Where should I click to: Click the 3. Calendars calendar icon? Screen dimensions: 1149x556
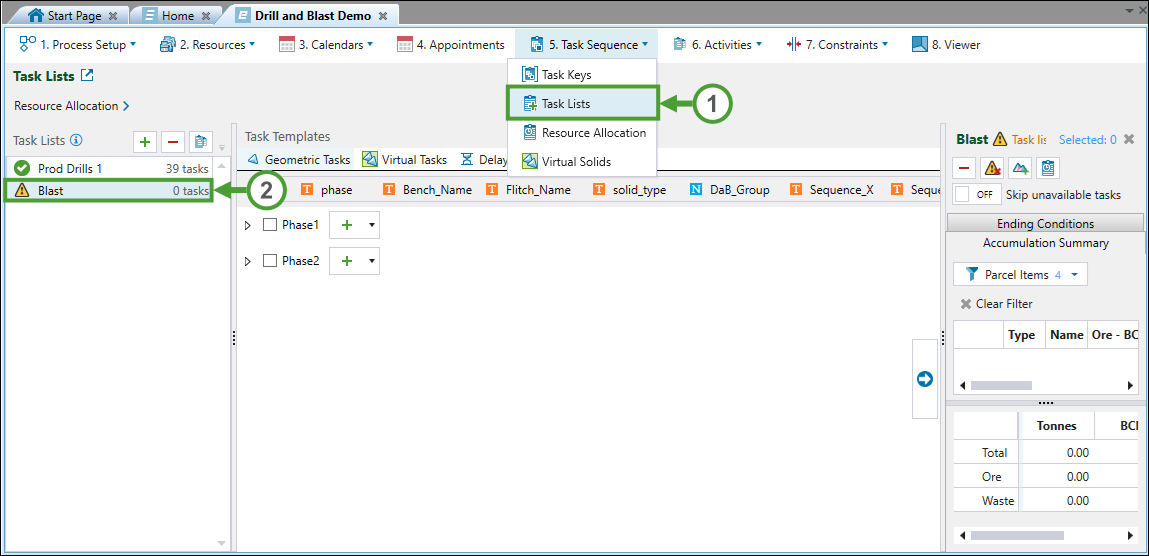coord(287,45)
